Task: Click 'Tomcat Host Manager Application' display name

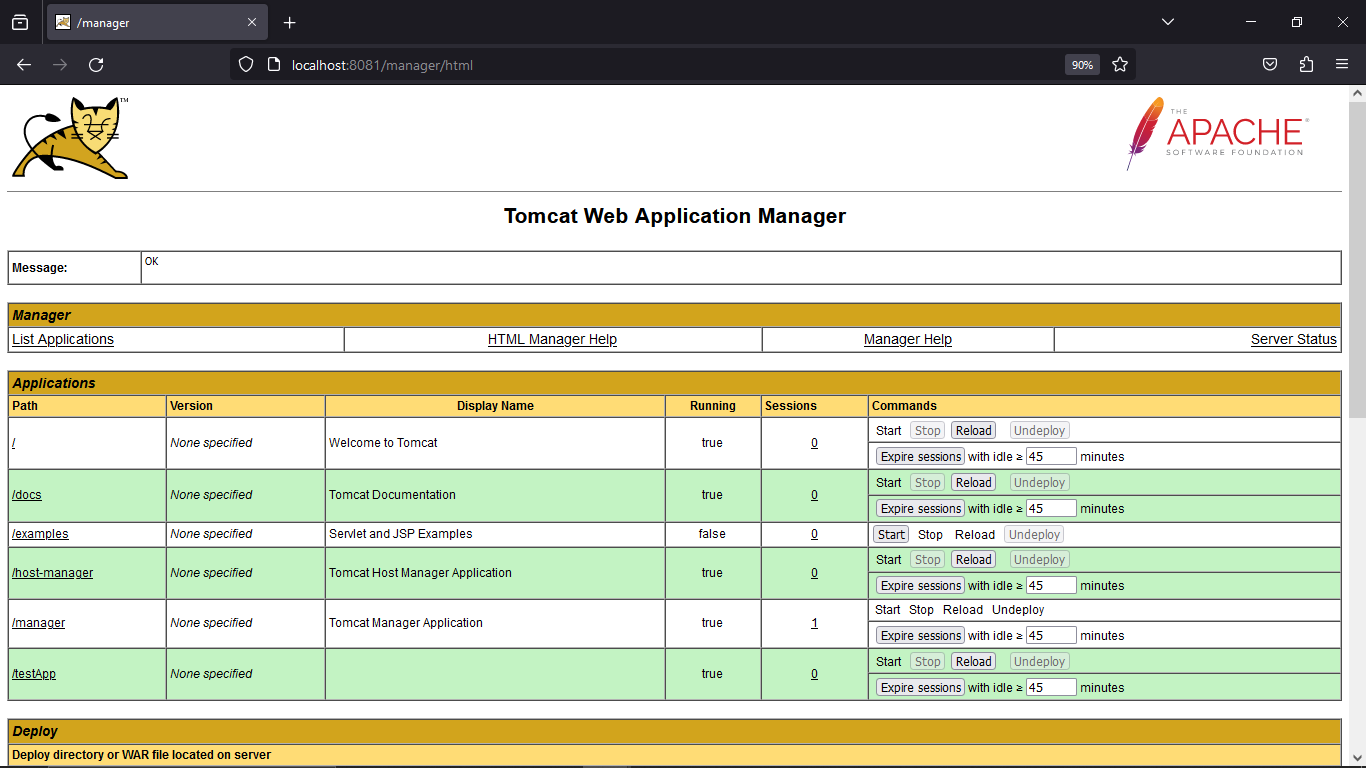Action: [420, 573]
